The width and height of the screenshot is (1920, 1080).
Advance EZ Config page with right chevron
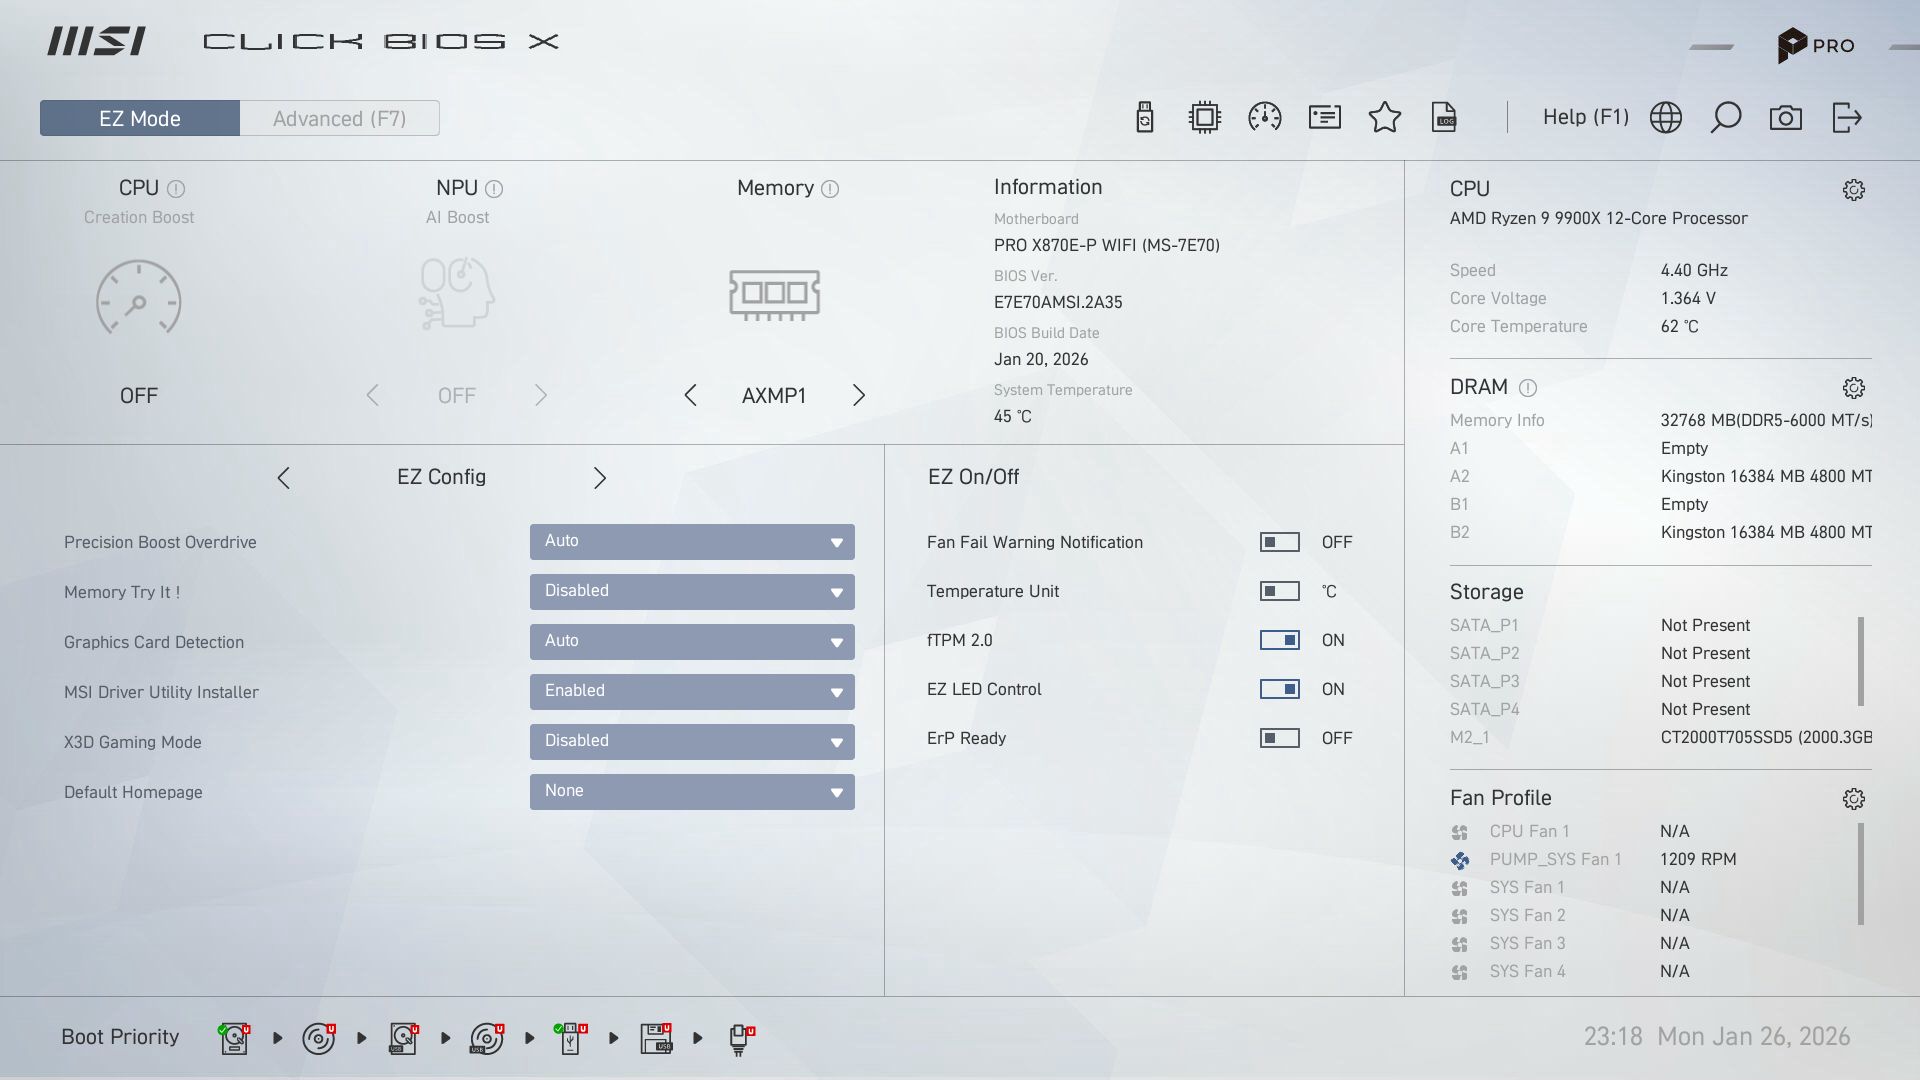coord(600,477)
